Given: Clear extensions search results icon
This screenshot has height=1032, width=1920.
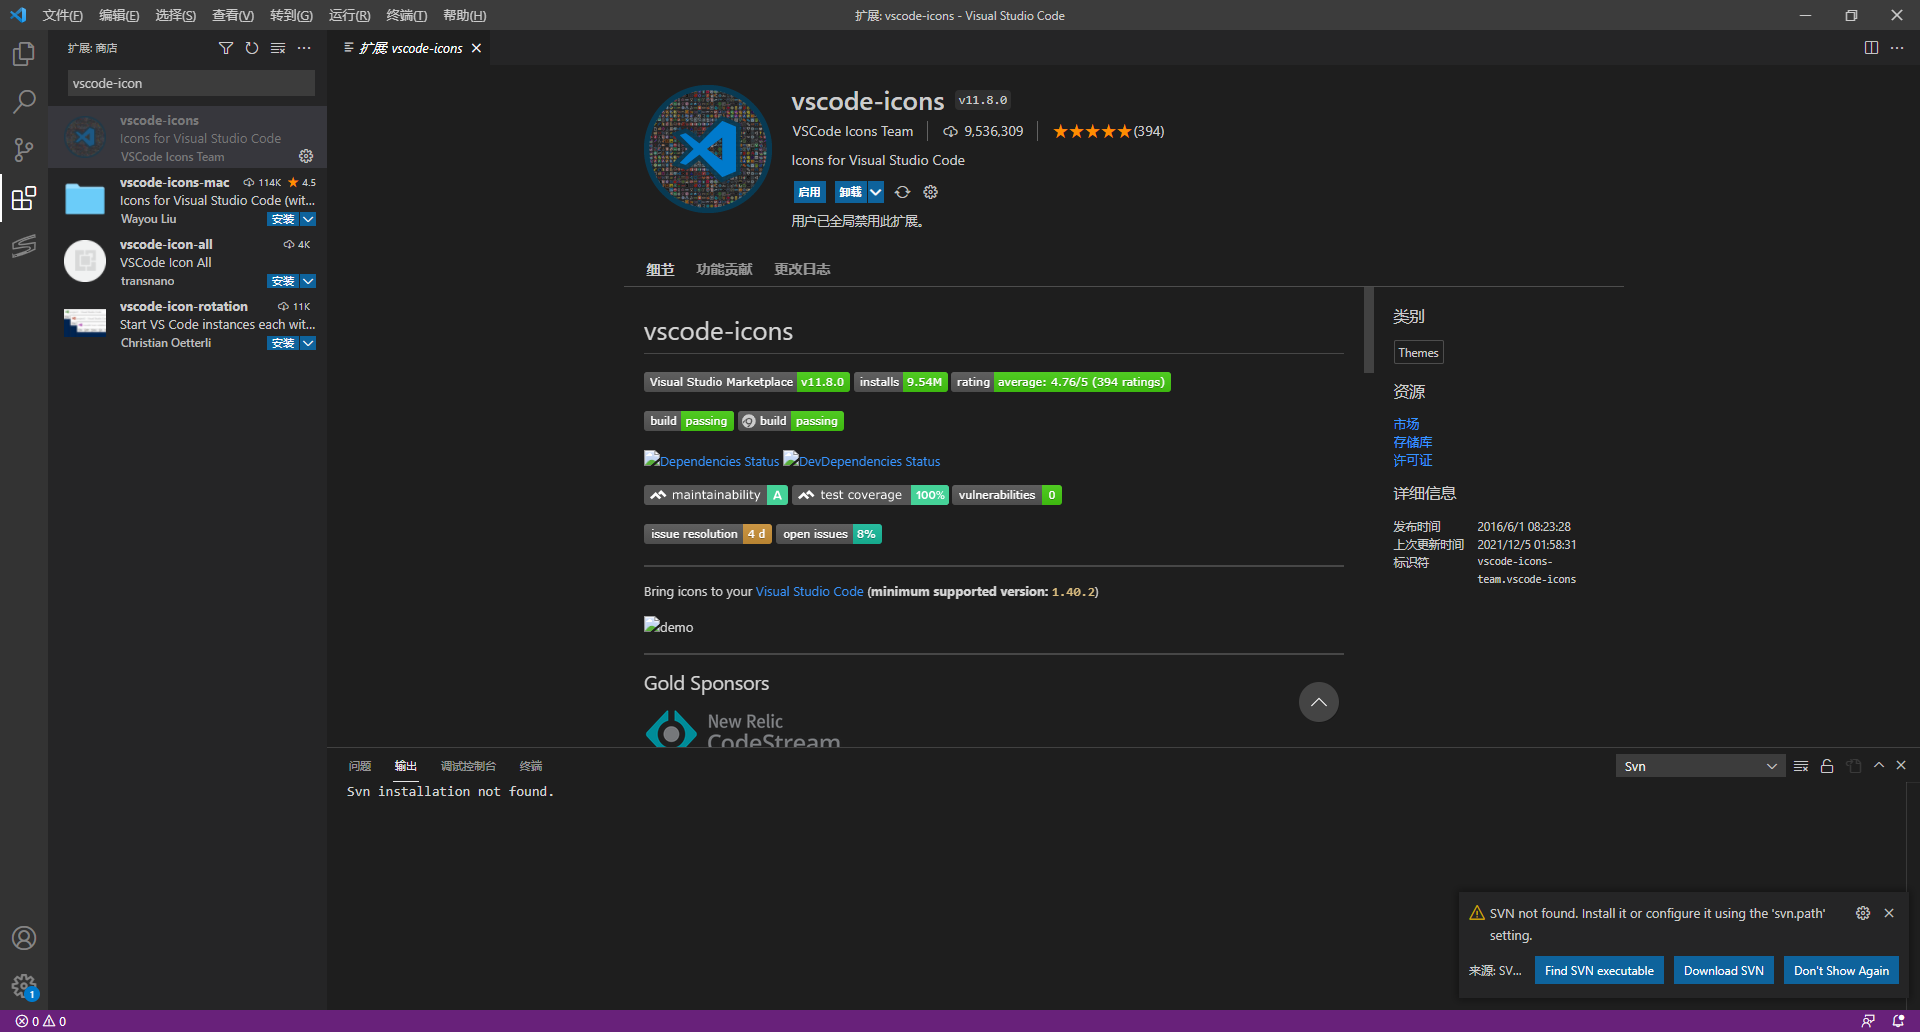Looking at the screenshot, I should coord(278,48).
